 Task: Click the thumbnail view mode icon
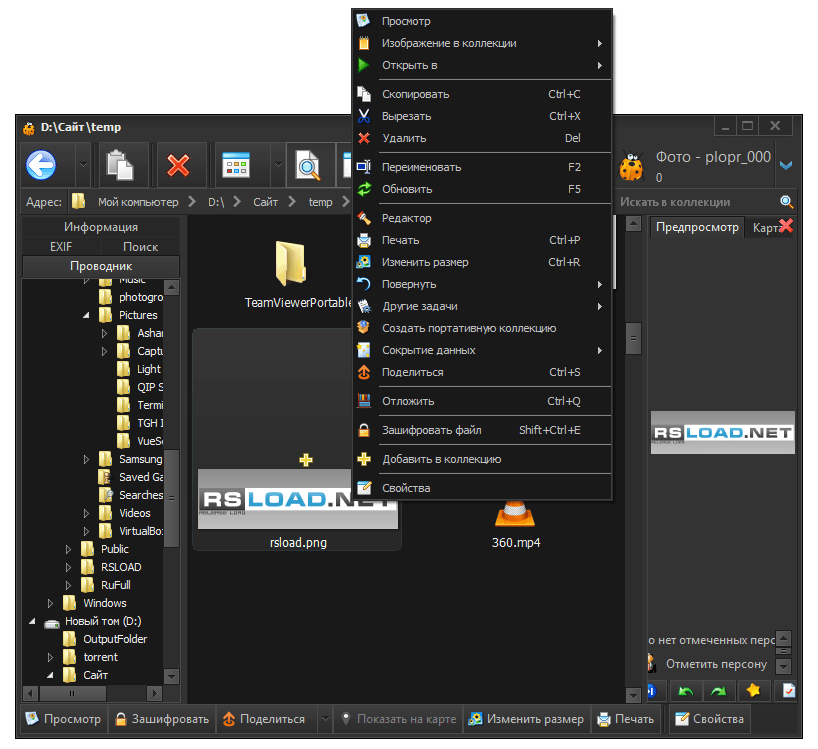tap(237, 165)
